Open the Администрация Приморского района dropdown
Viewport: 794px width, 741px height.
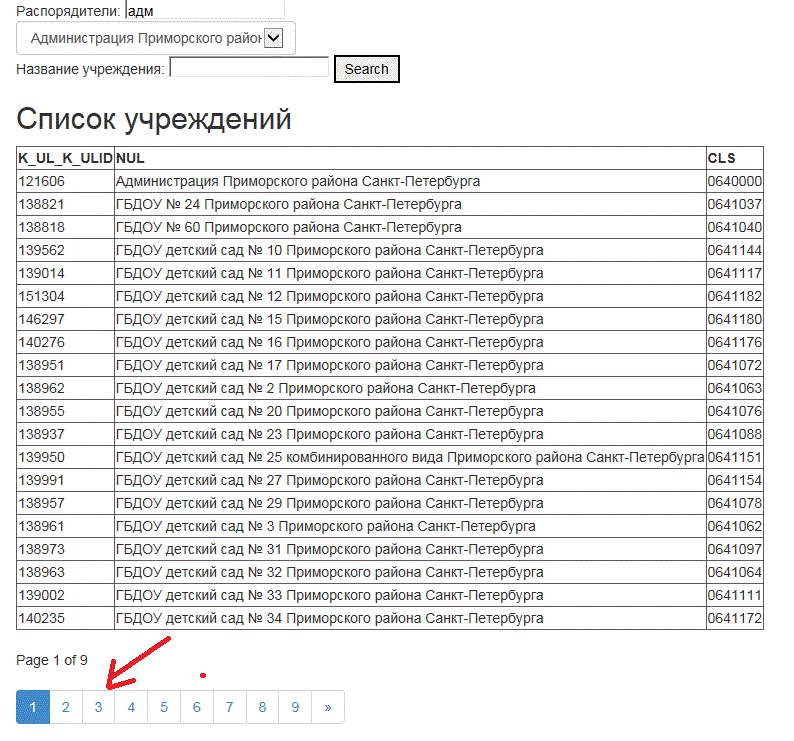click(x=155, y=38)
